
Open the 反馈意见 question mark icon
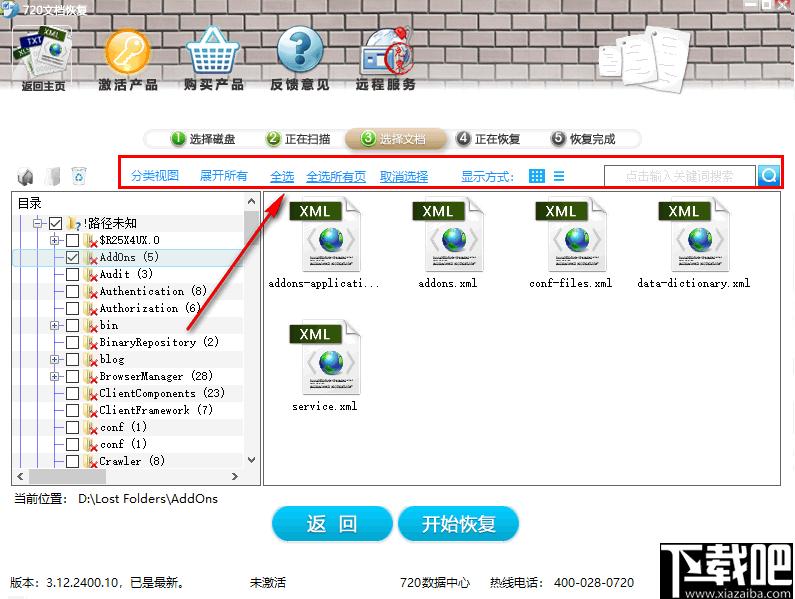pos(300,51)
